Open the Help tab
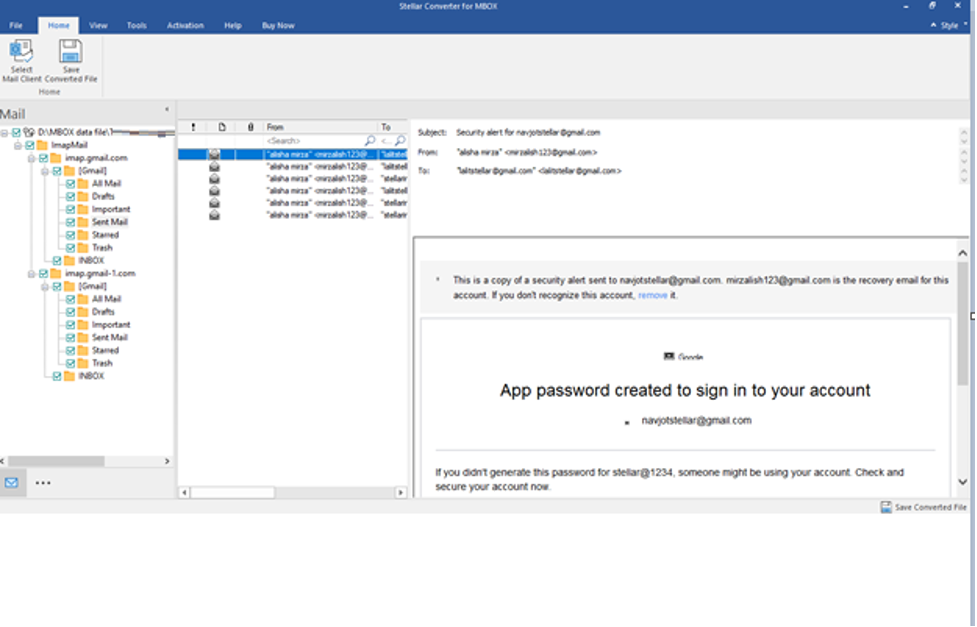 click(232, 26)
